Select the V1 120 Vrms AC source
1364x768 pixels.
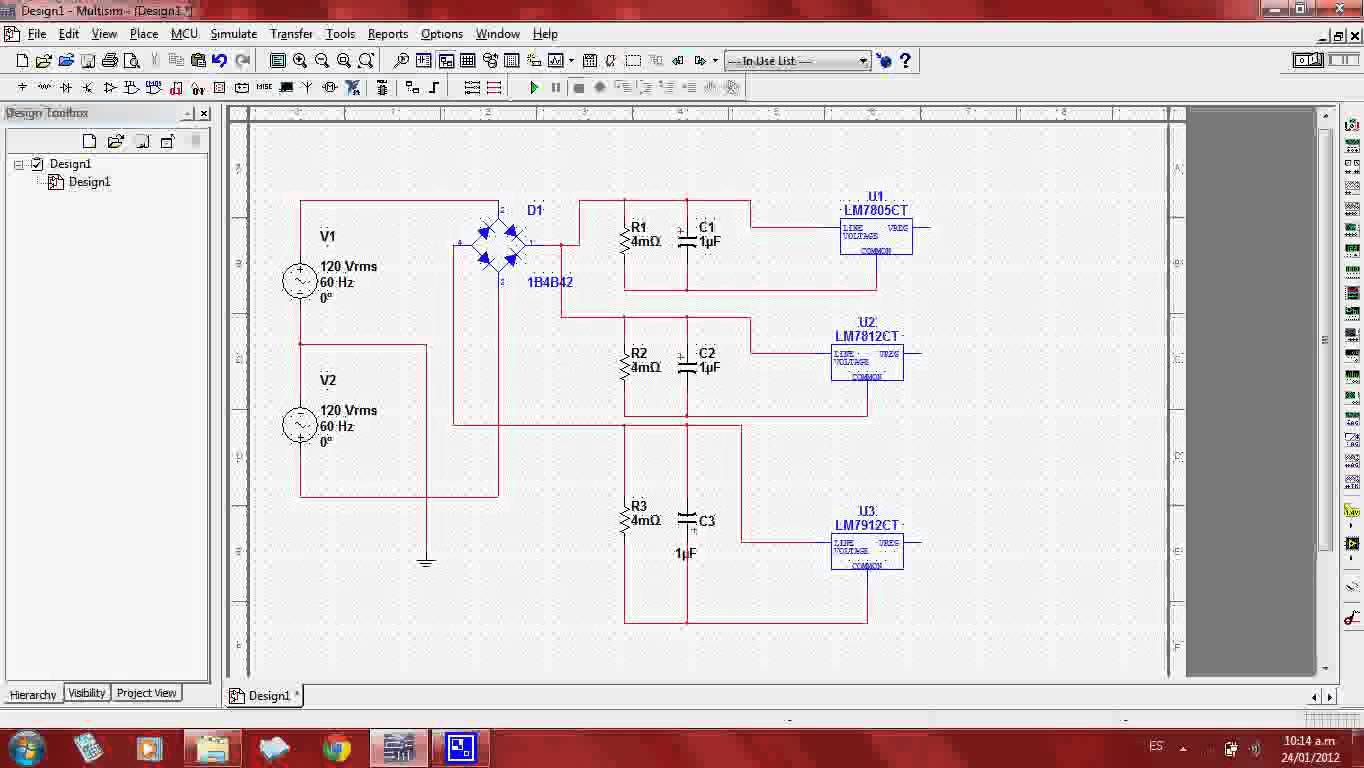coord(300,281)
